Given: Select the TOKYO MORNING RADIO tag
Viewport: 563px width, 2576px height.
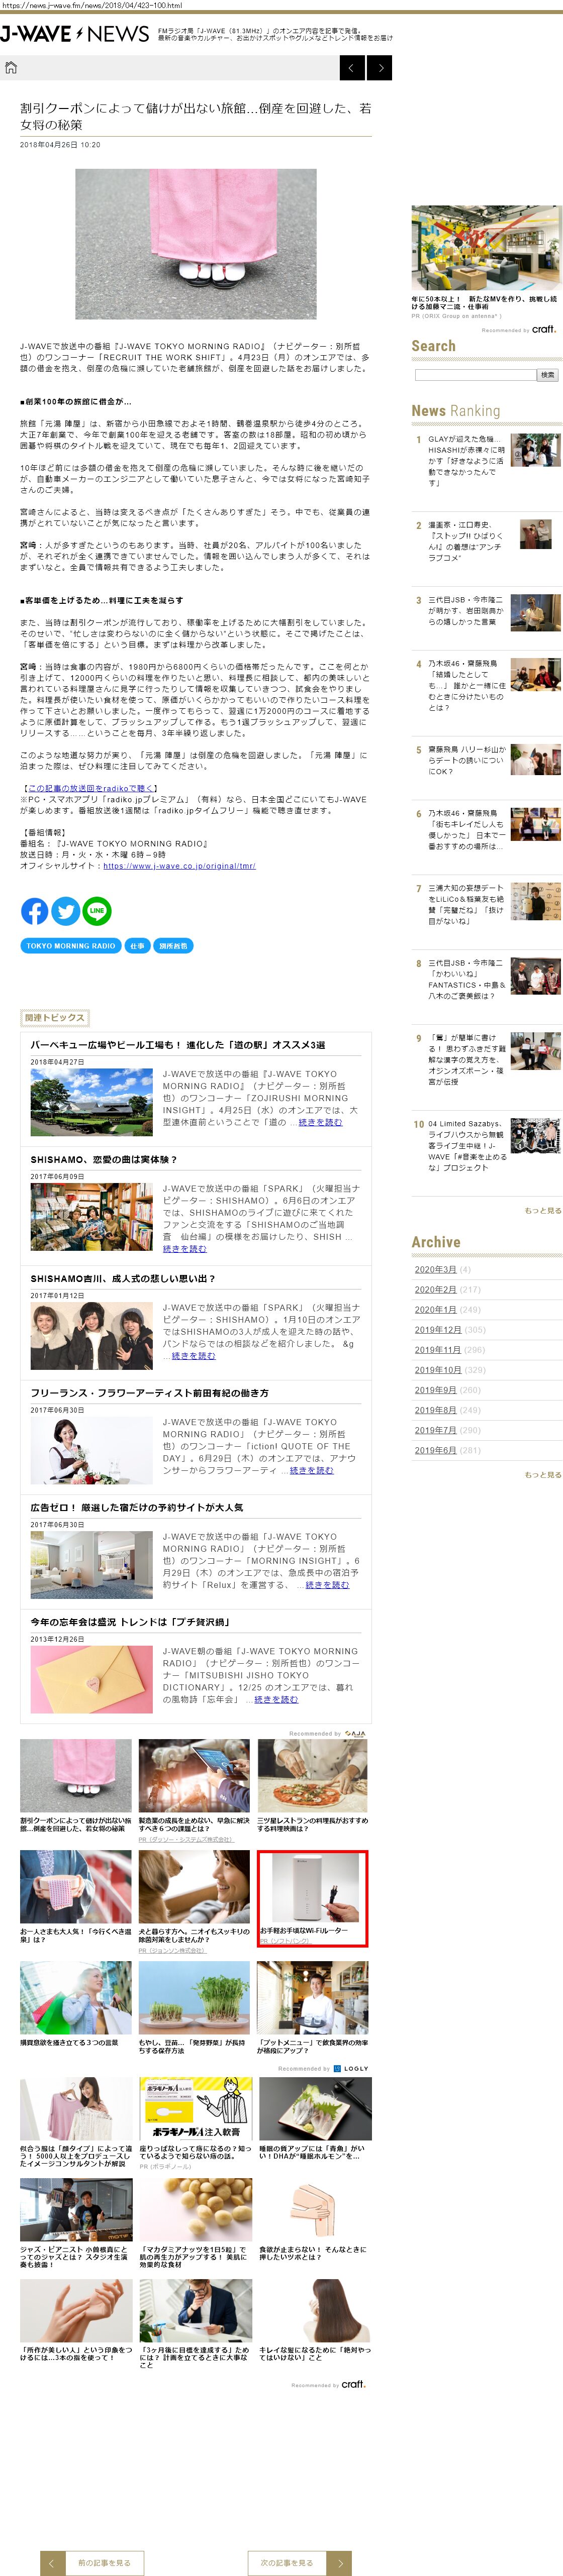Looking at the screenshot, I should [71, 945].
